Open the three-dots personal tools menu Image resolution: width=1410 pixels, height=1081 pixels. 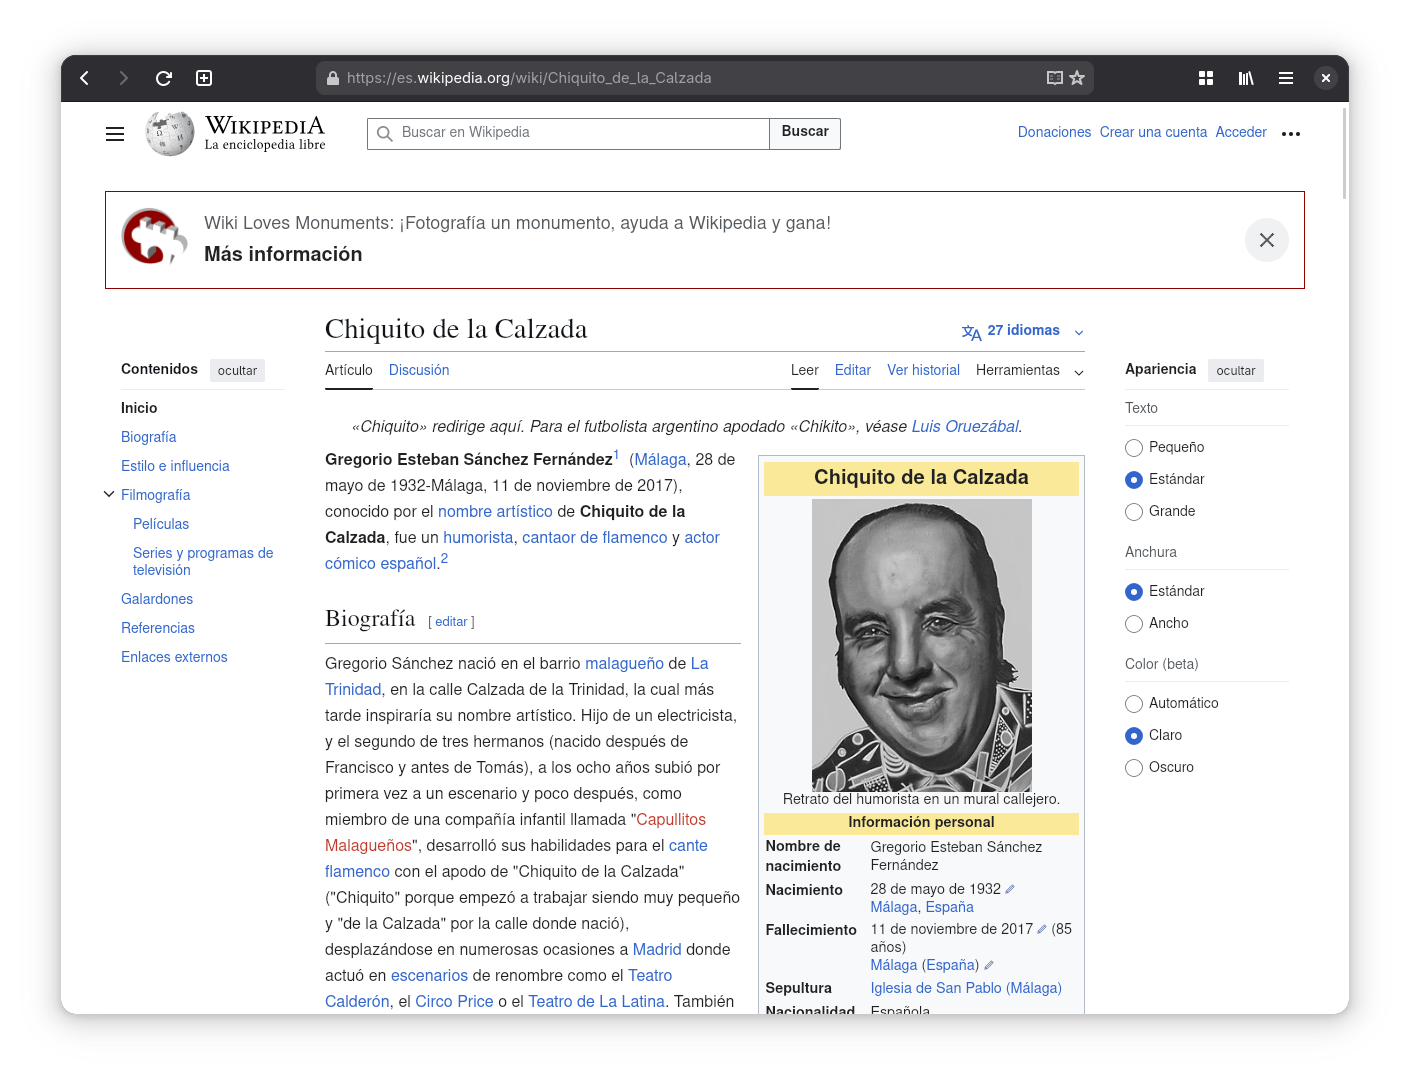1291,134
